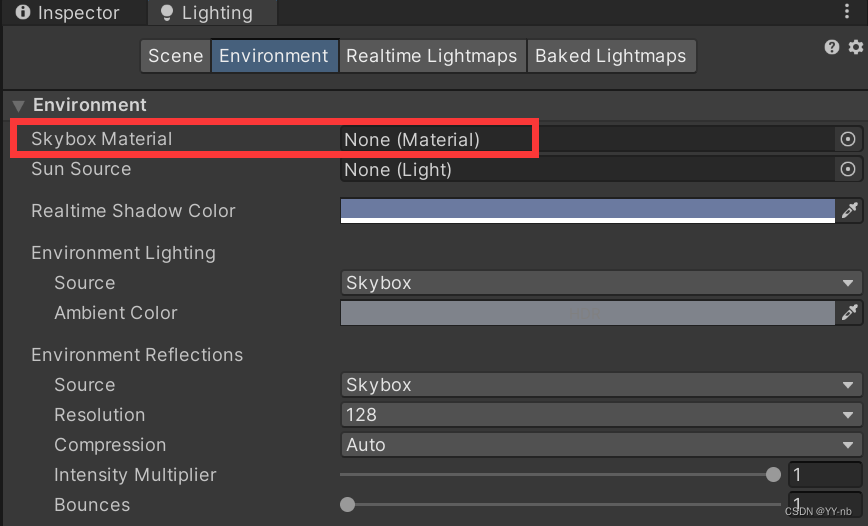Click the Environment Reflections heading
The image size is (868, 526).
point(137,355)
